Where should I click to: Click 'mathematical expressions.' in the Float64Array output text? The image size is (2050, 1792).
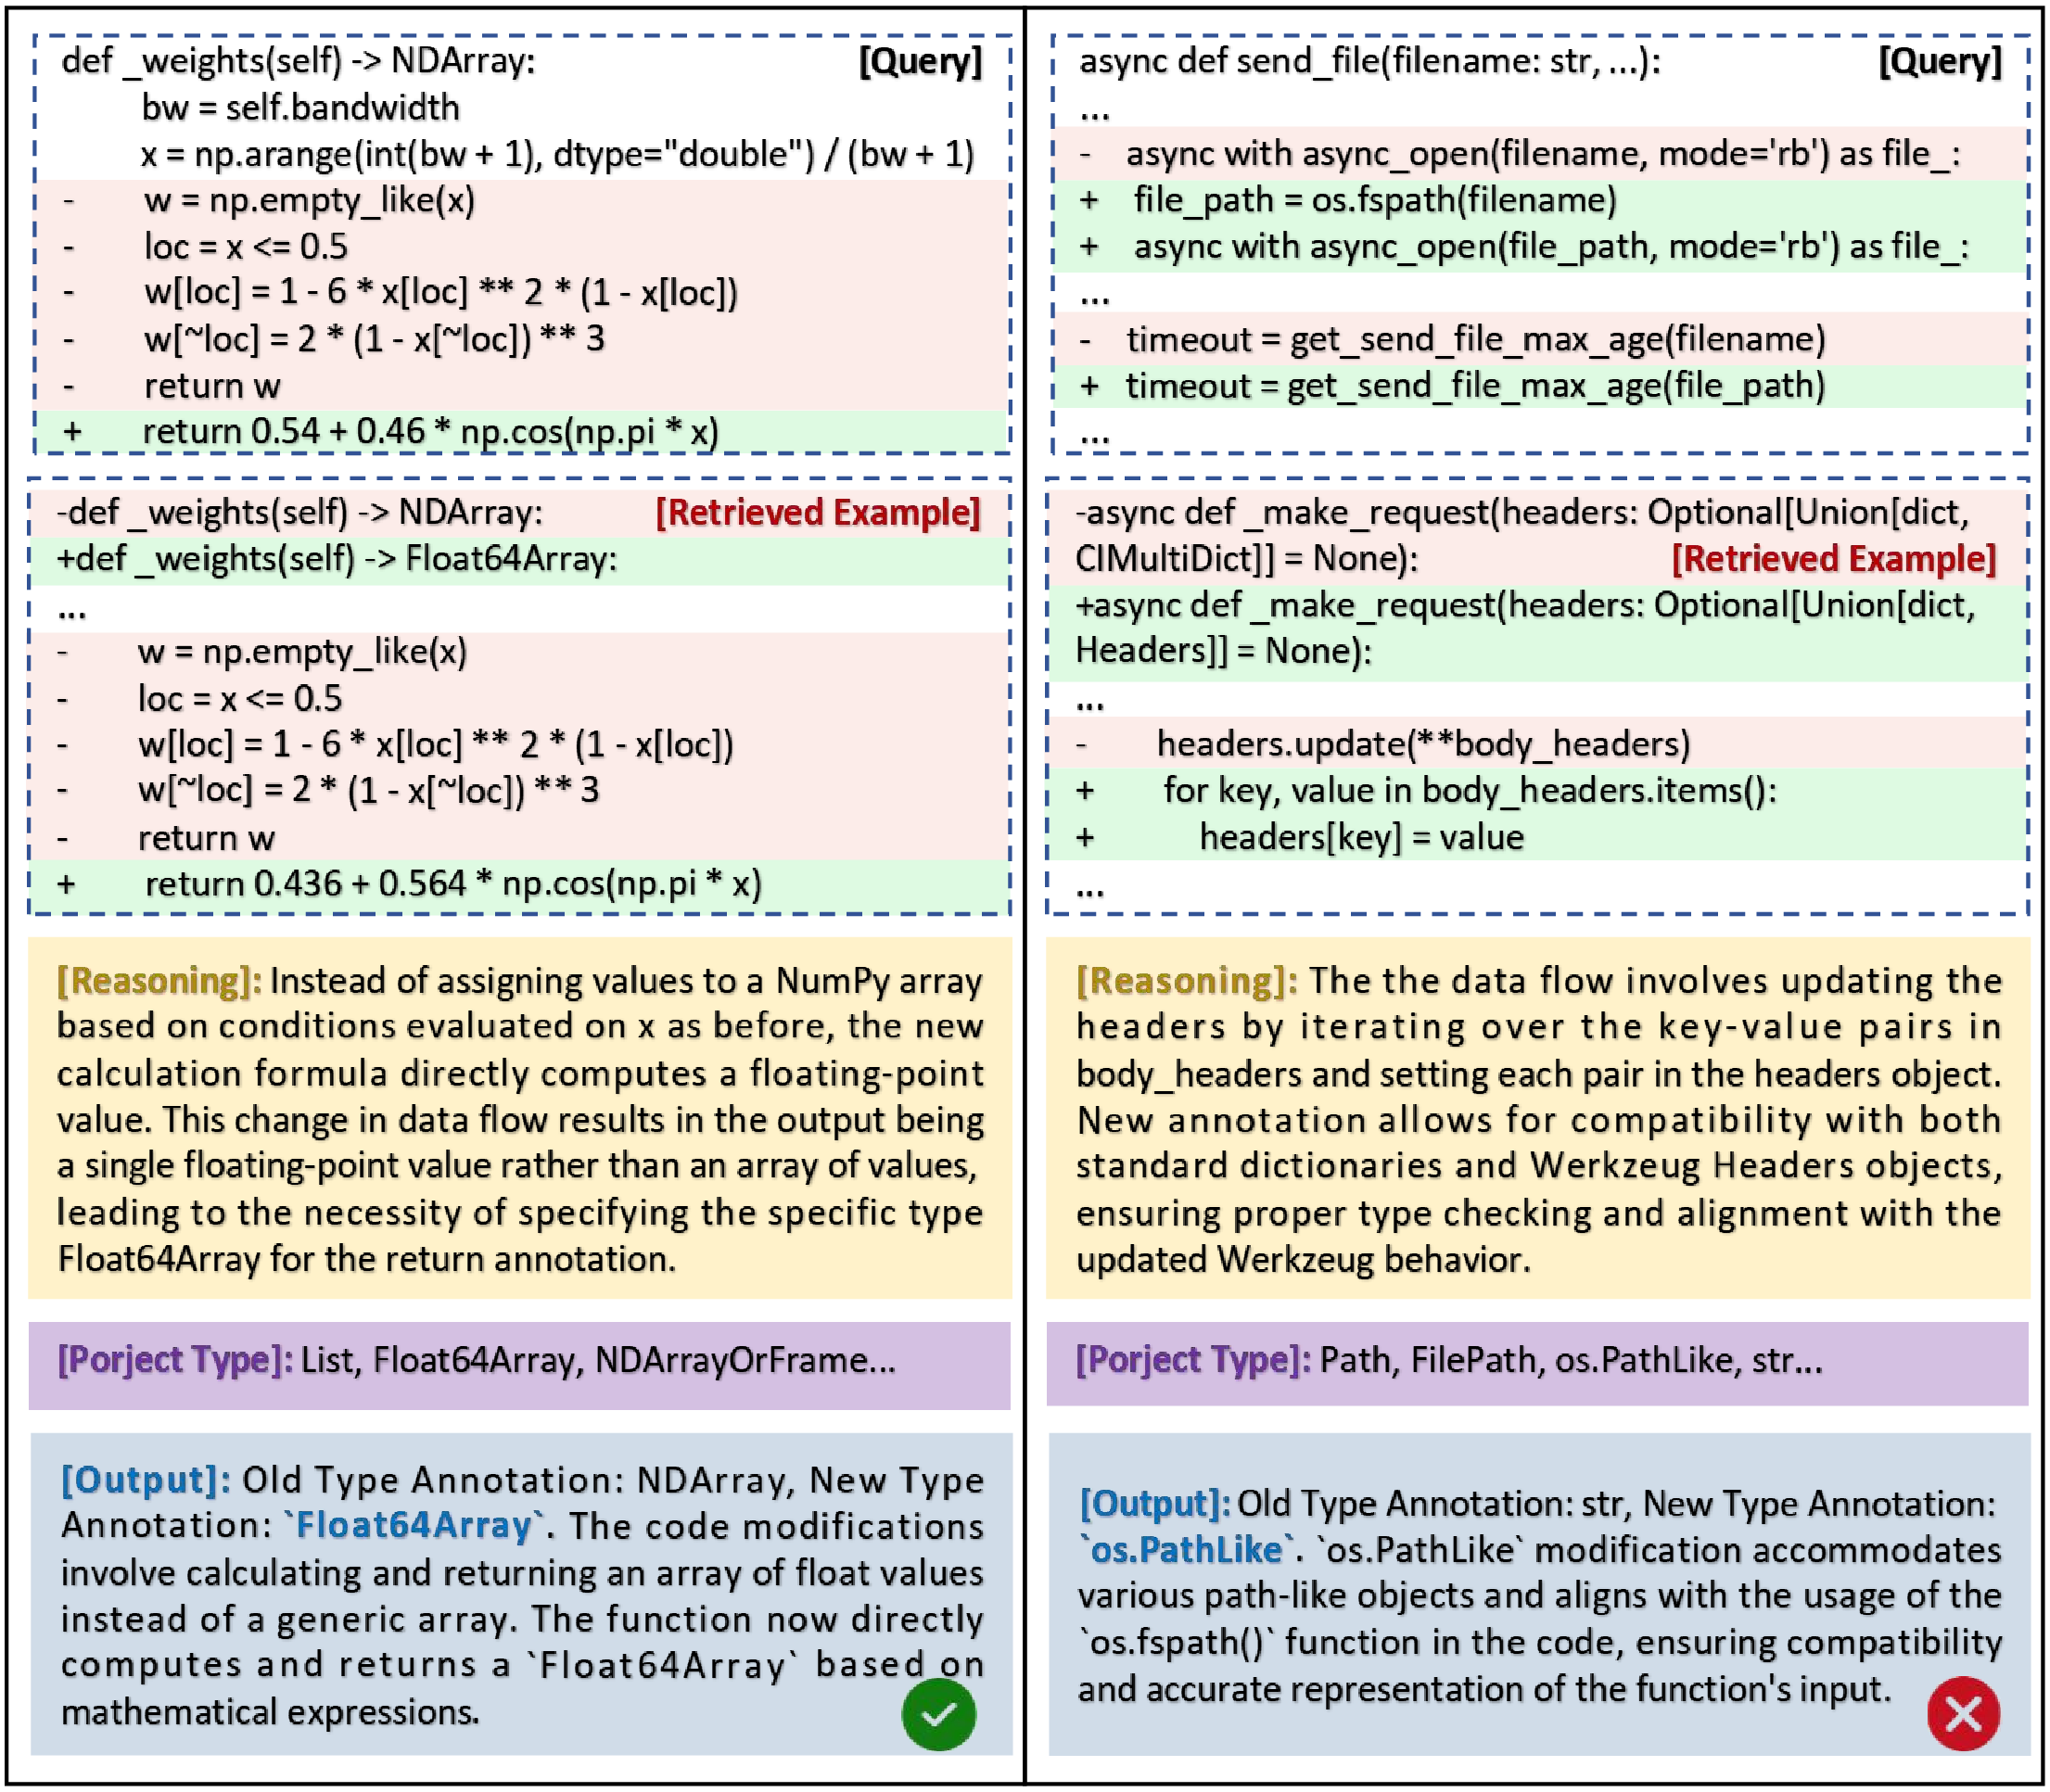point(270,1713)
